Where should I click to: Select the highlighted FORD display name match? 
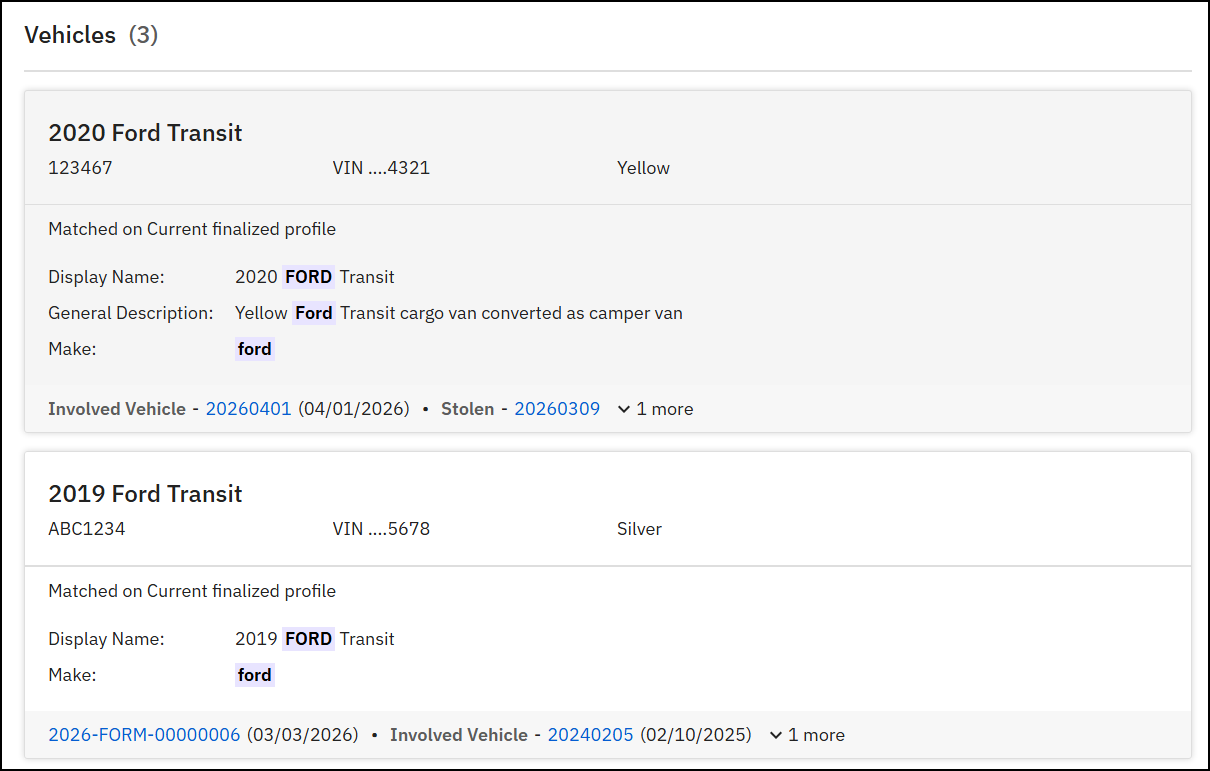coord(308,276)
